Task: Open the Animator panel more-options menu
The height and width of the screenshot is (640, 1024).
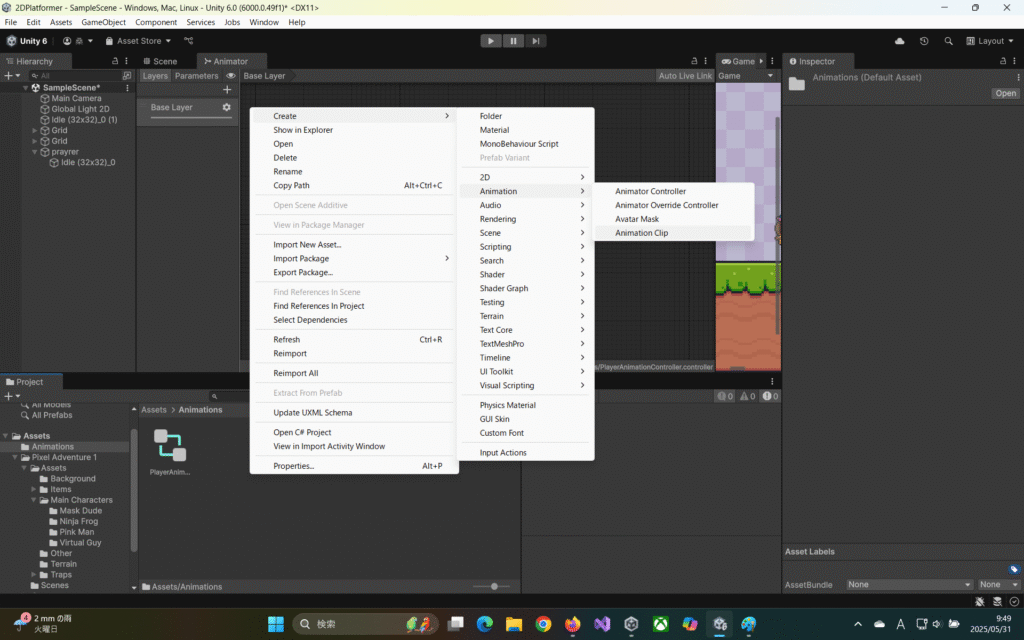Action: [705, 61]
